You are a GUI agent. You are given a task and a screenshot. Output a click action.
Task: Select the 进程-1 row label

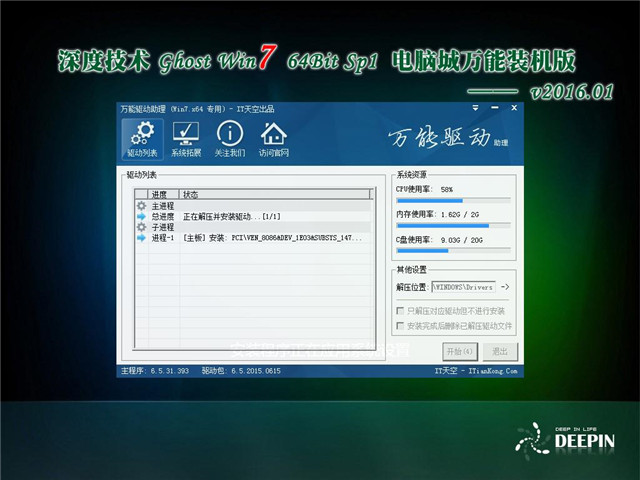pos(163,238)
